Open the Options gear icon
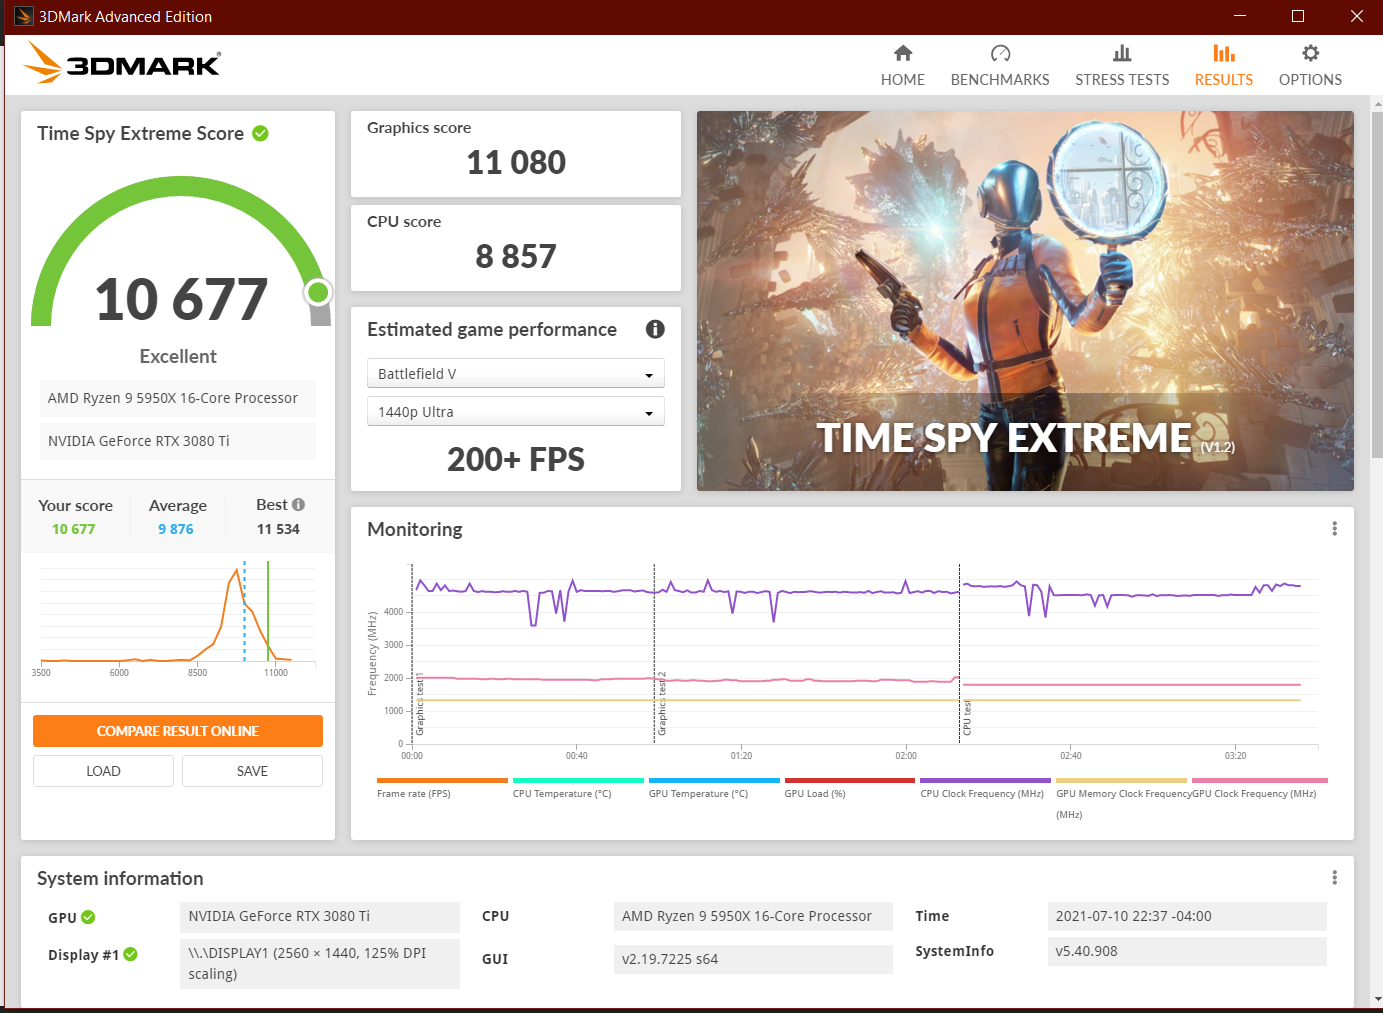 [1310, 53]
